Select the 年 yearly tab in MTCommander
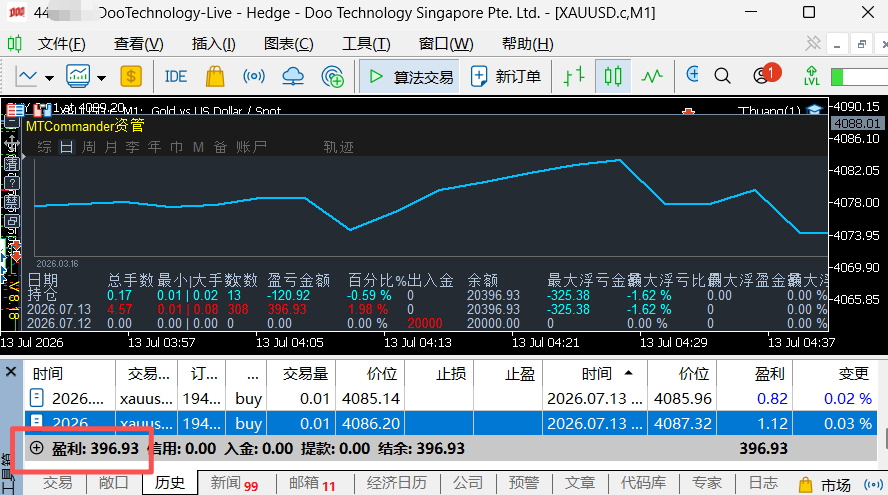Image resolution: width=888 pixels, height=495 pixels. pos(154,147)
